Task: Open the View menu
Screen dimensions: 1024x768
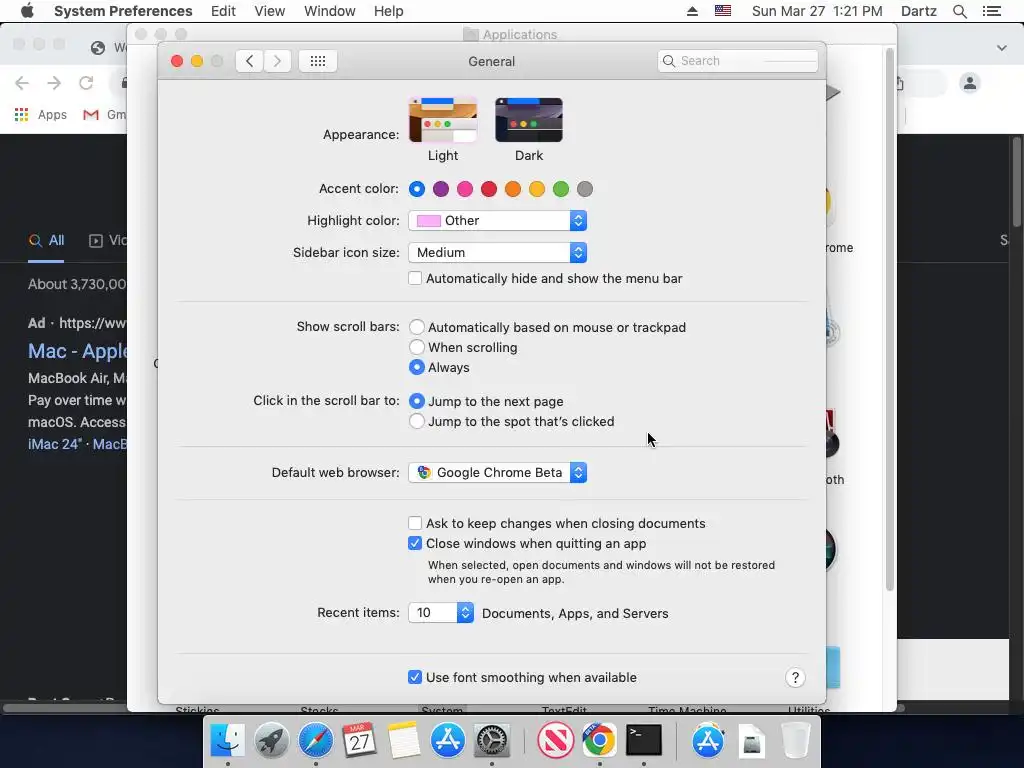Action: (x=270, y=11)
